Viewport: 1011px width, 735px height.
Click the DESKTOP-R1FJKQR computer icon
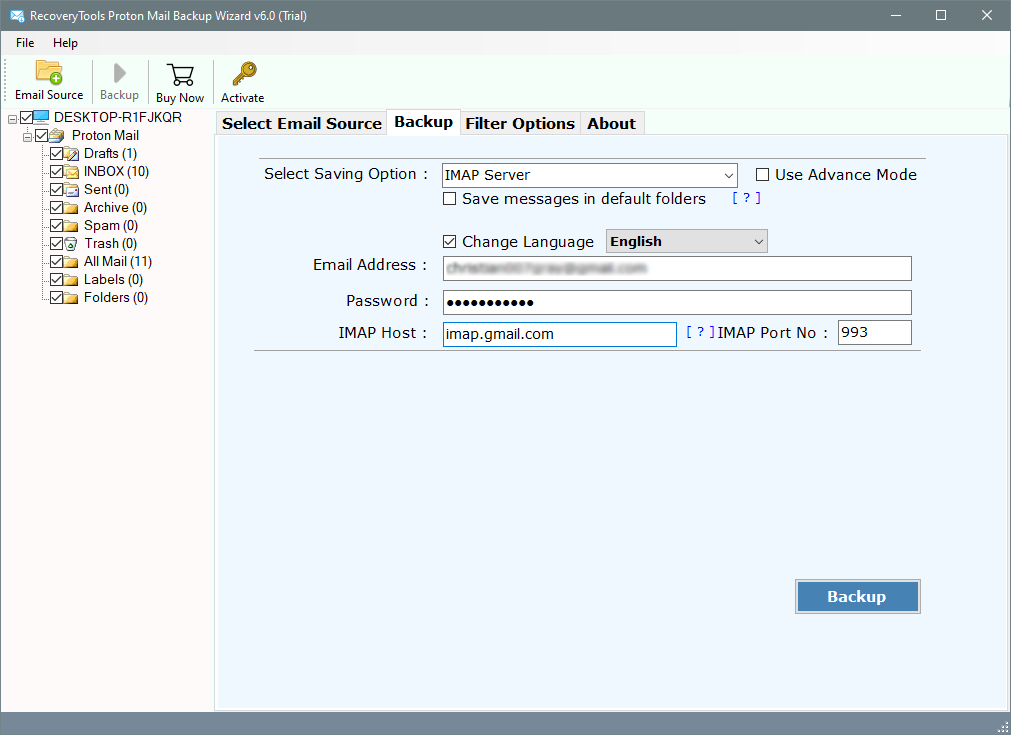pyautogui.click(x=41, y=117)
